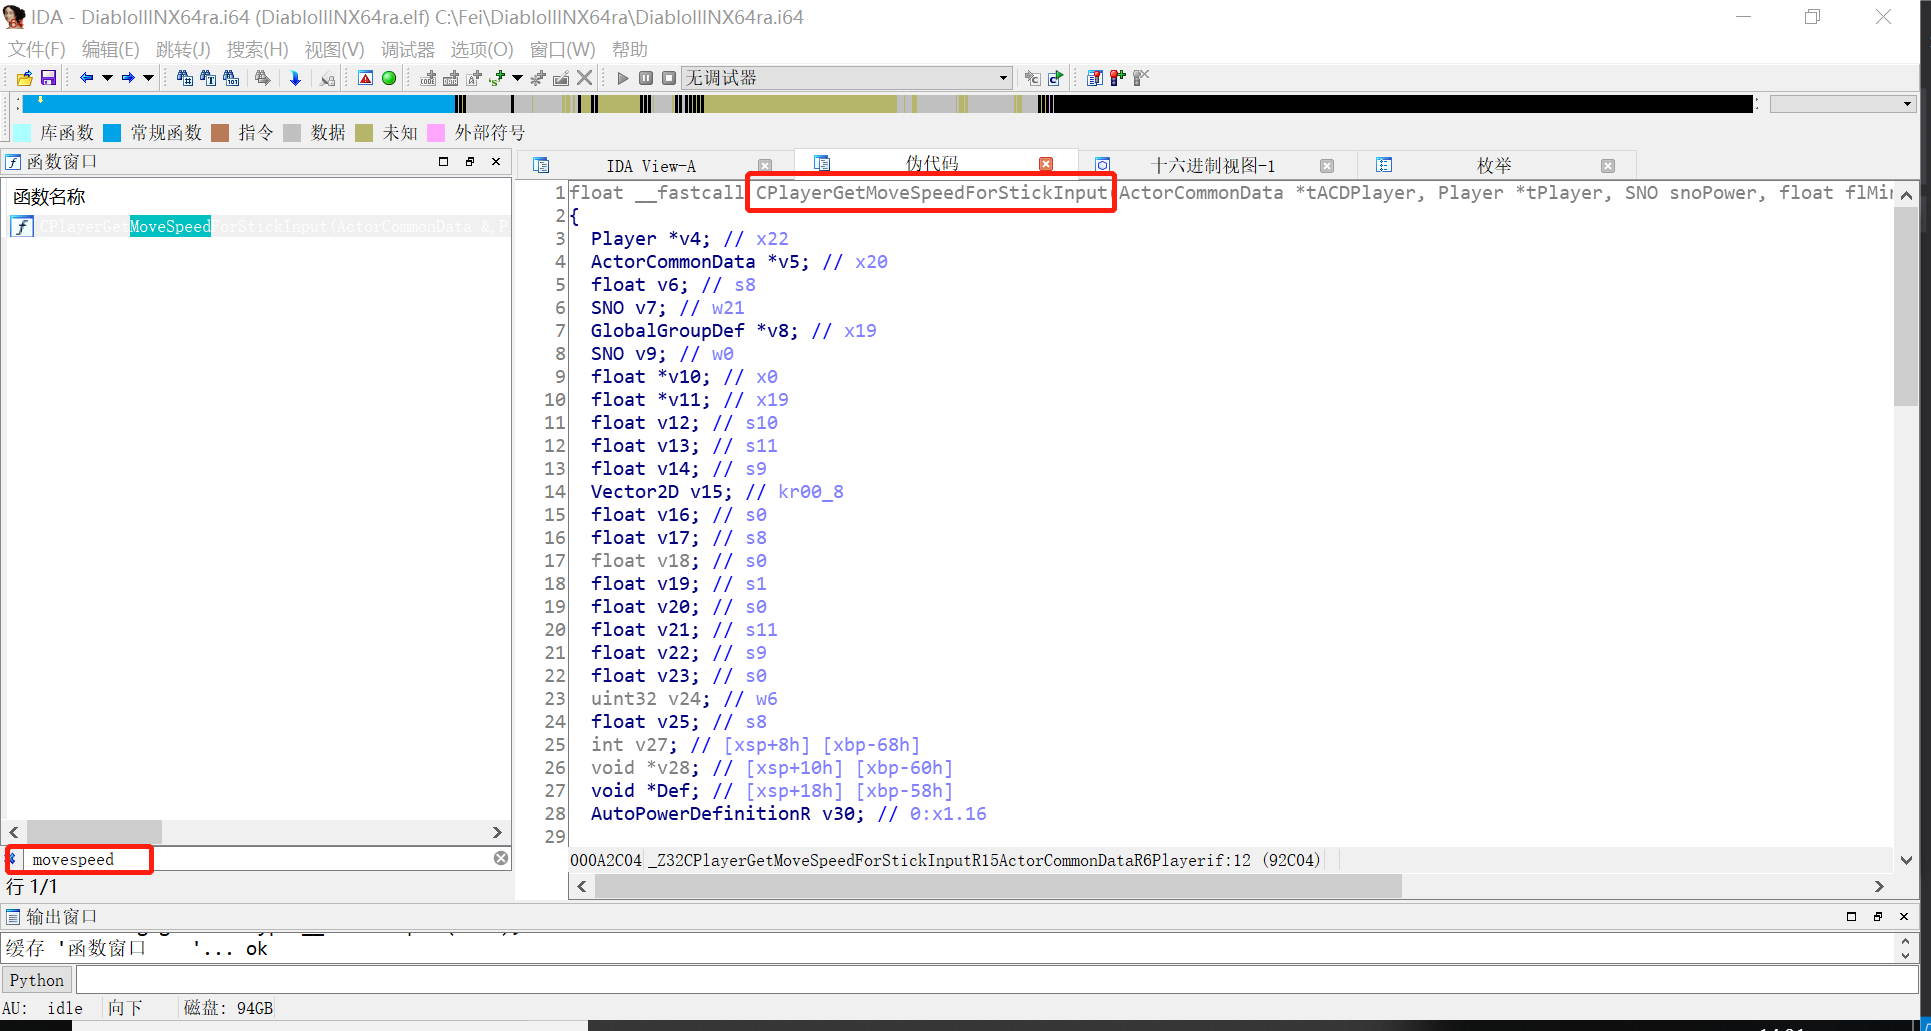Jump forward with blue right arrow

coord(128,78)
